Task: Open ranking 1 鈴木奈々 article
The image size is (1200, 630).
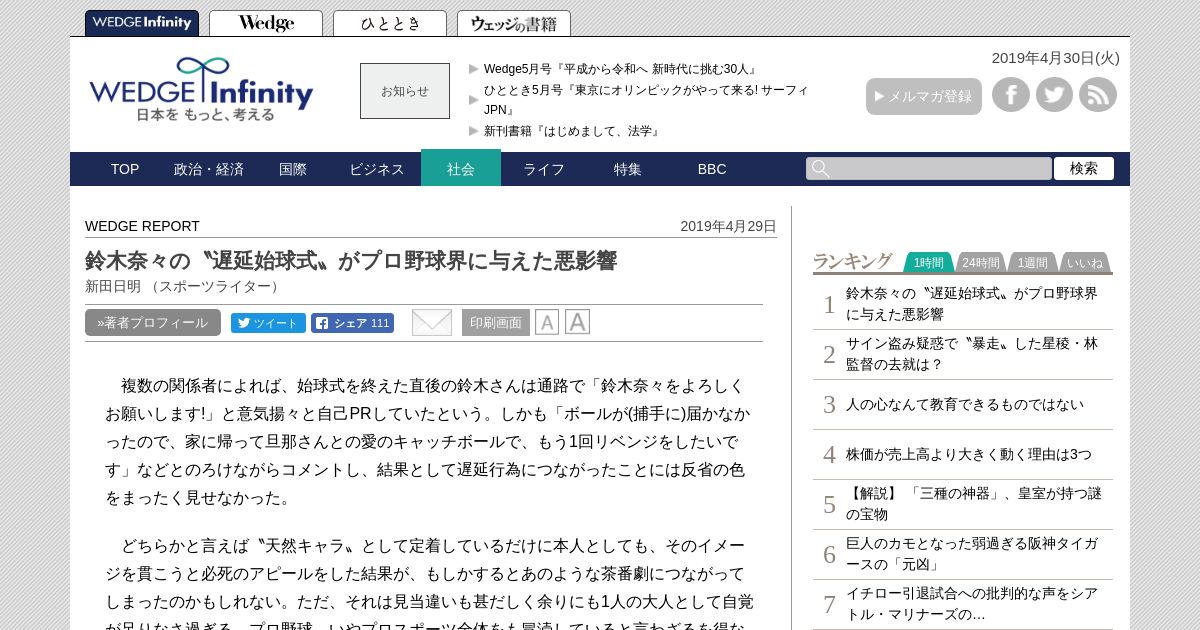Action: [x=972, y=303]
